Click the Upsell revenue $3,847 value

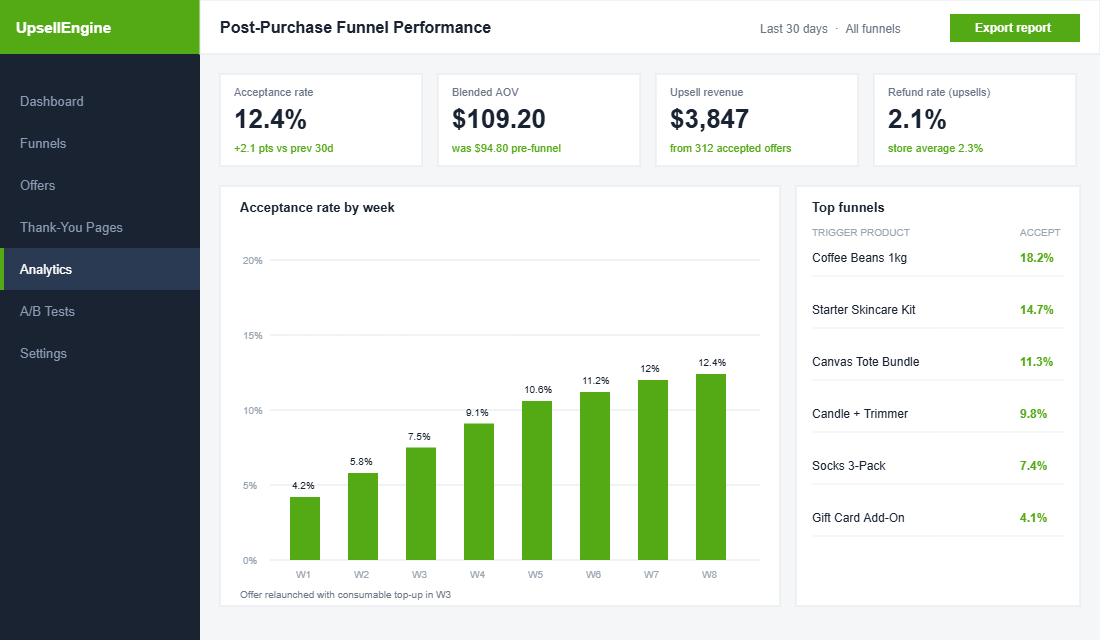[x=709, y=119]
